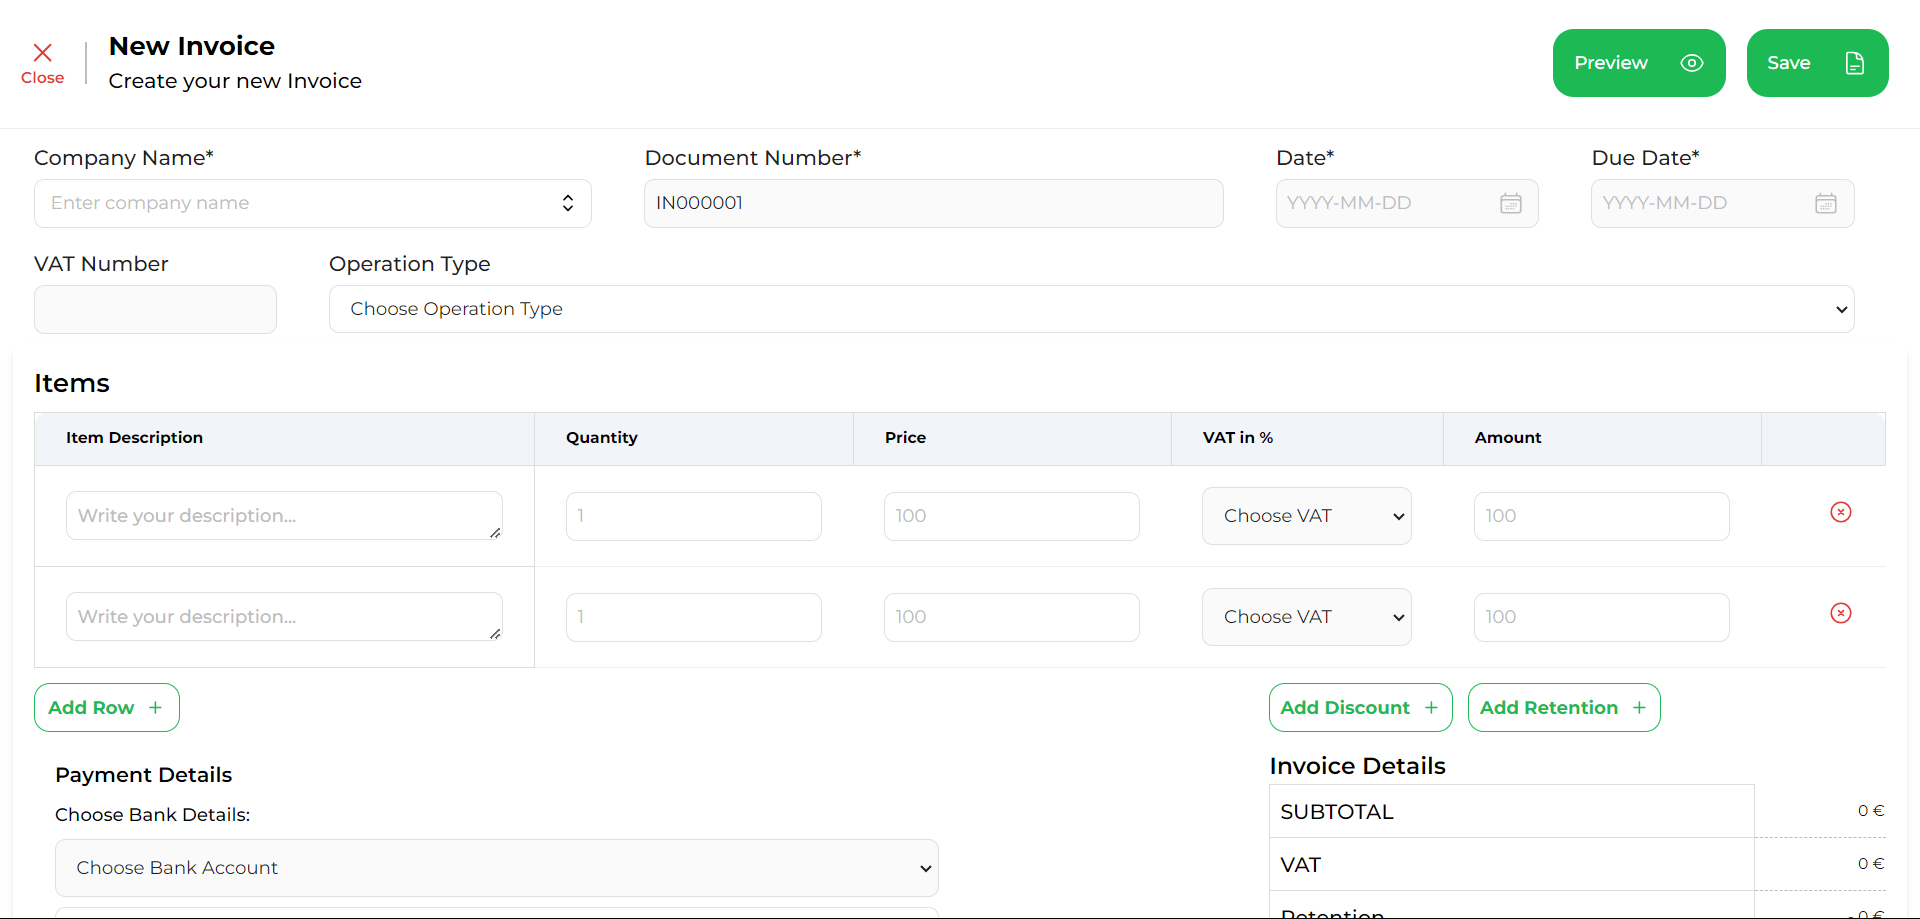Click the first row Price field
Viewport: 1920px width, 919px height.
pyautogui.click(x=1012, y=516)
